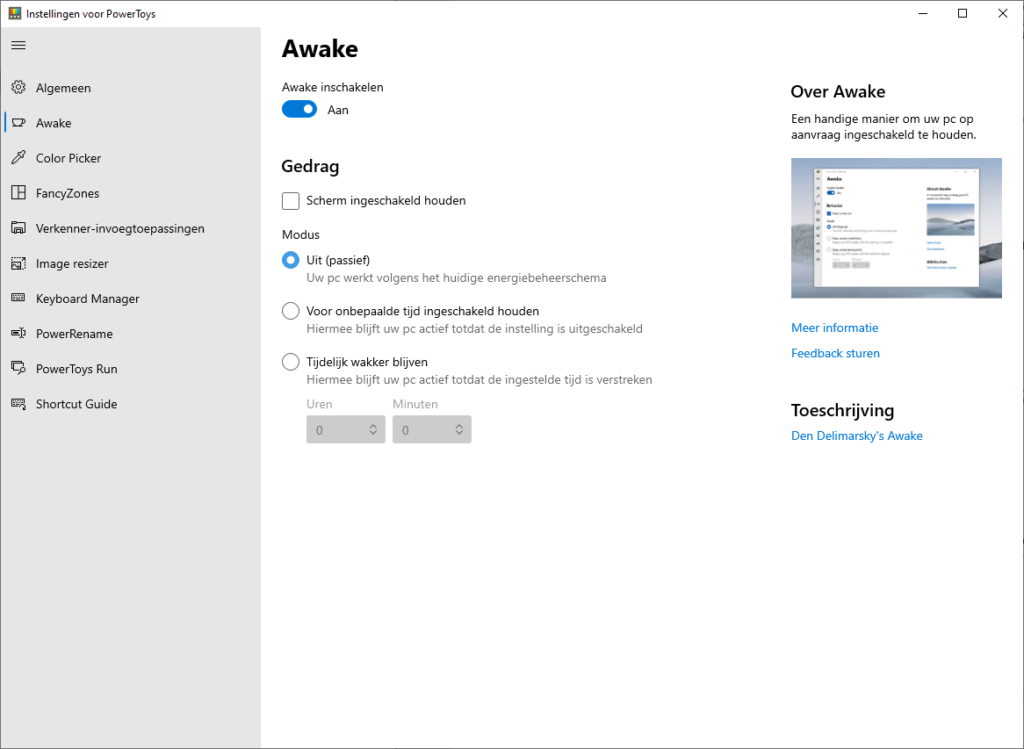This screenshot has width=1024, height=749.
Task: Click the PowerRename icon
Action: tap(18, 333)
